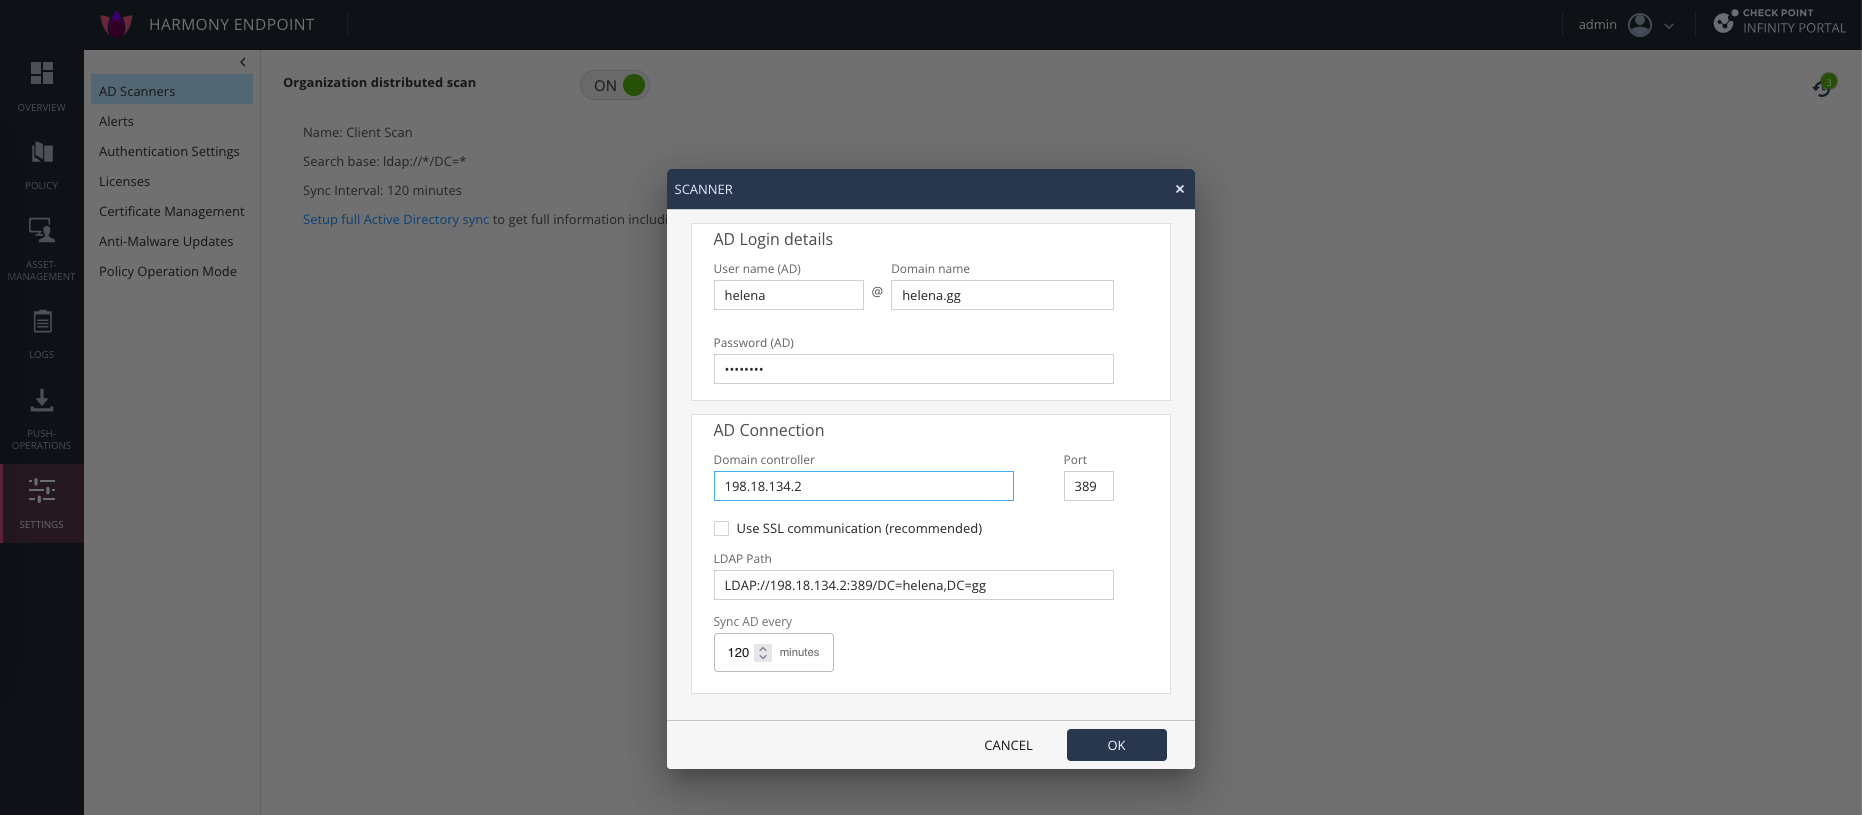This screenshot has width=1862, height=815.
Task: Open the Policy section icon
Action: [x=41, y=153]
